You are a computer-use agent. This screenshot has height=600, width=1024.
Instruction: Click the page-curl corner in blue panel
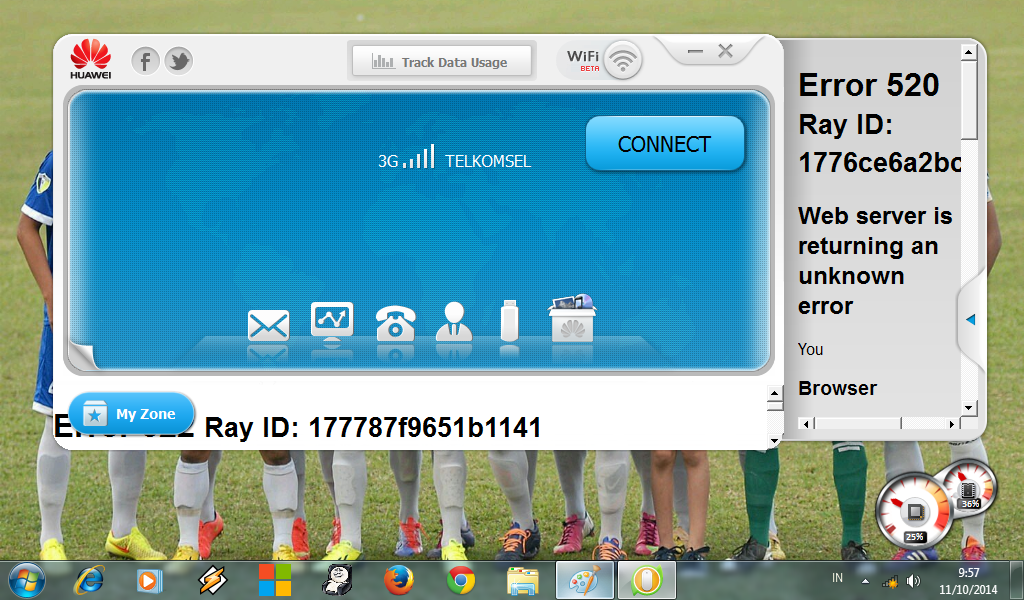pos(82,356)
